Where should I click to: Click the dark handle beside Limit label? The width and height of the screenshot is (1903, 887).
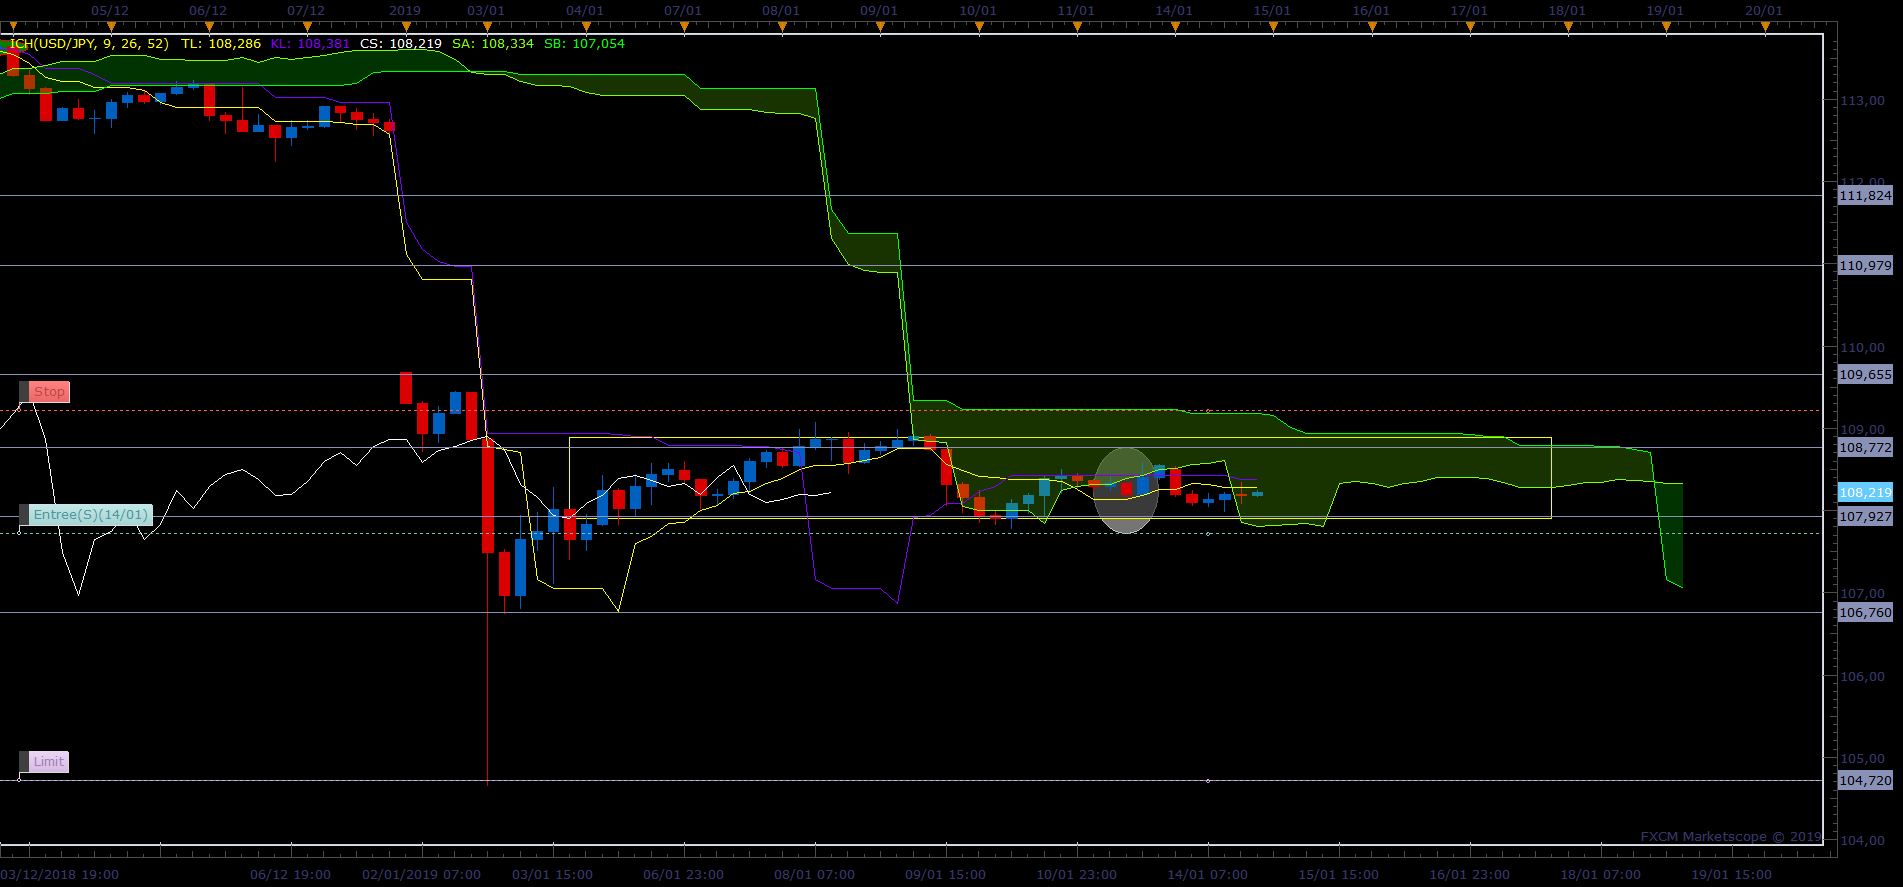point(24,762)
